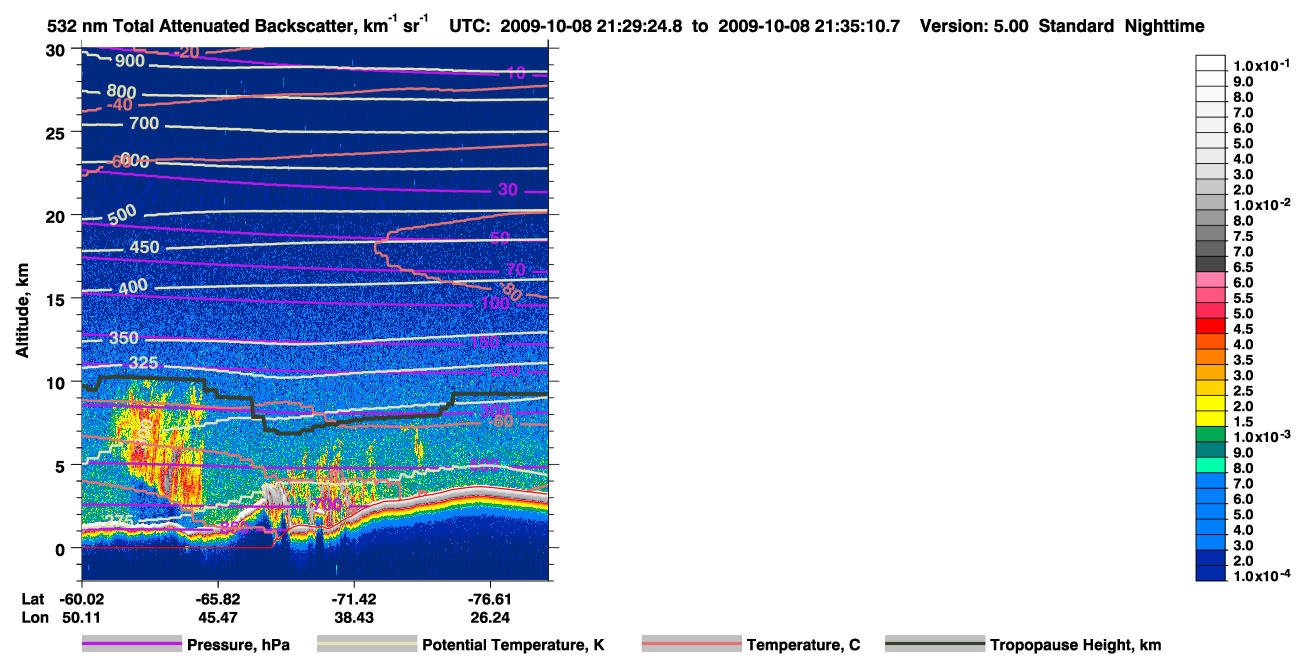Click the altitude axis tick 20
The height and width of the screenshot is (667, 1300).
58,216
